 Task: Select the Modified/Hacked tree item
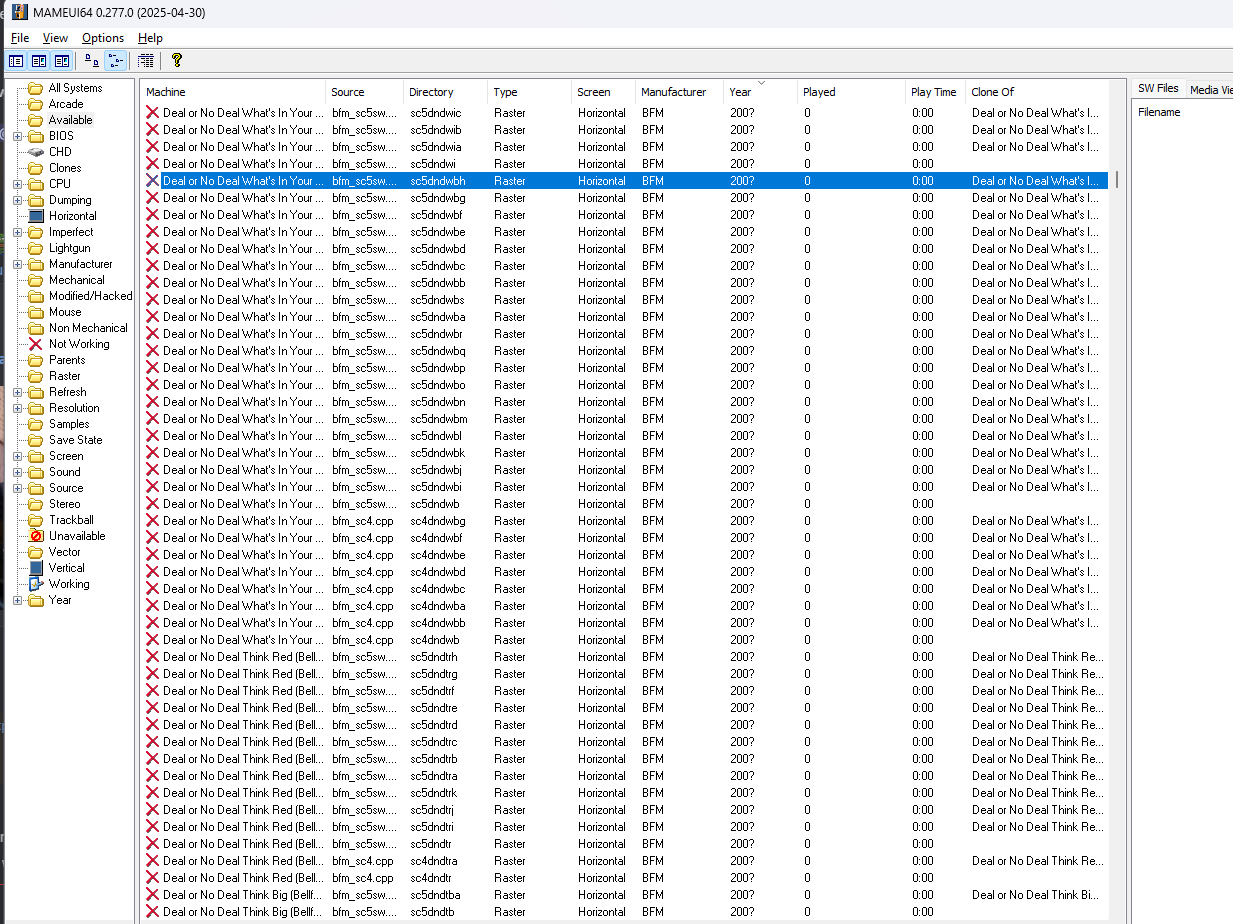[x=91, y=296]
